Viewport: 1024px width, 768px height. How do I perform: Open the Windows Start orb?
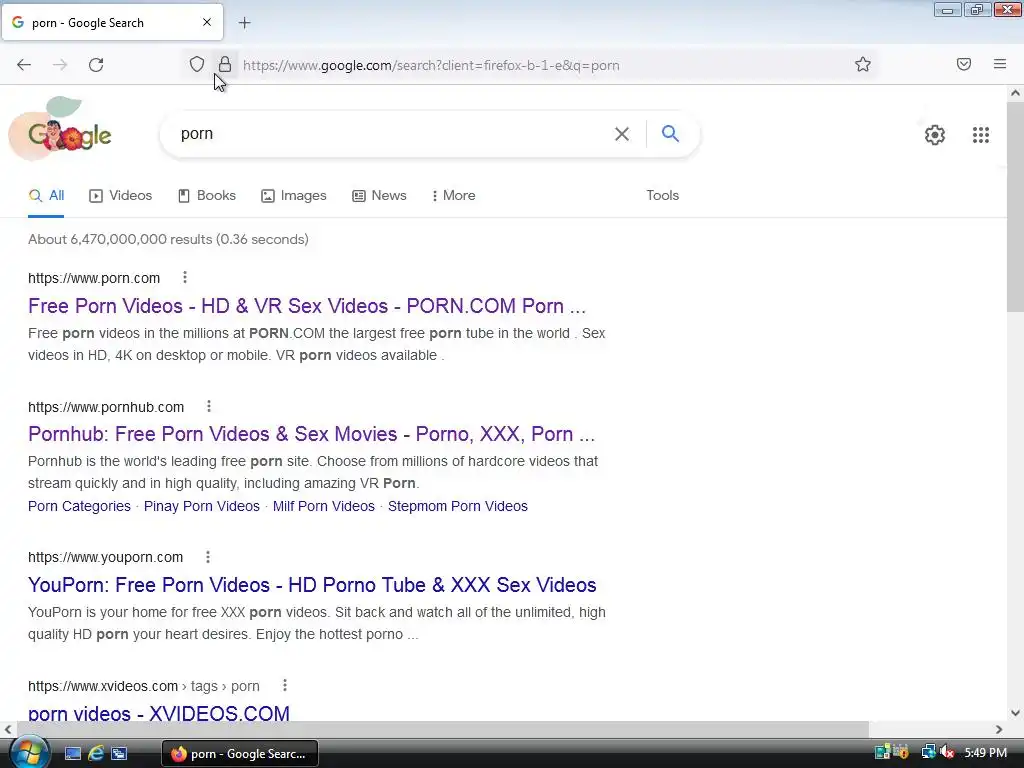pyautogui.click(x=28, y=752)
